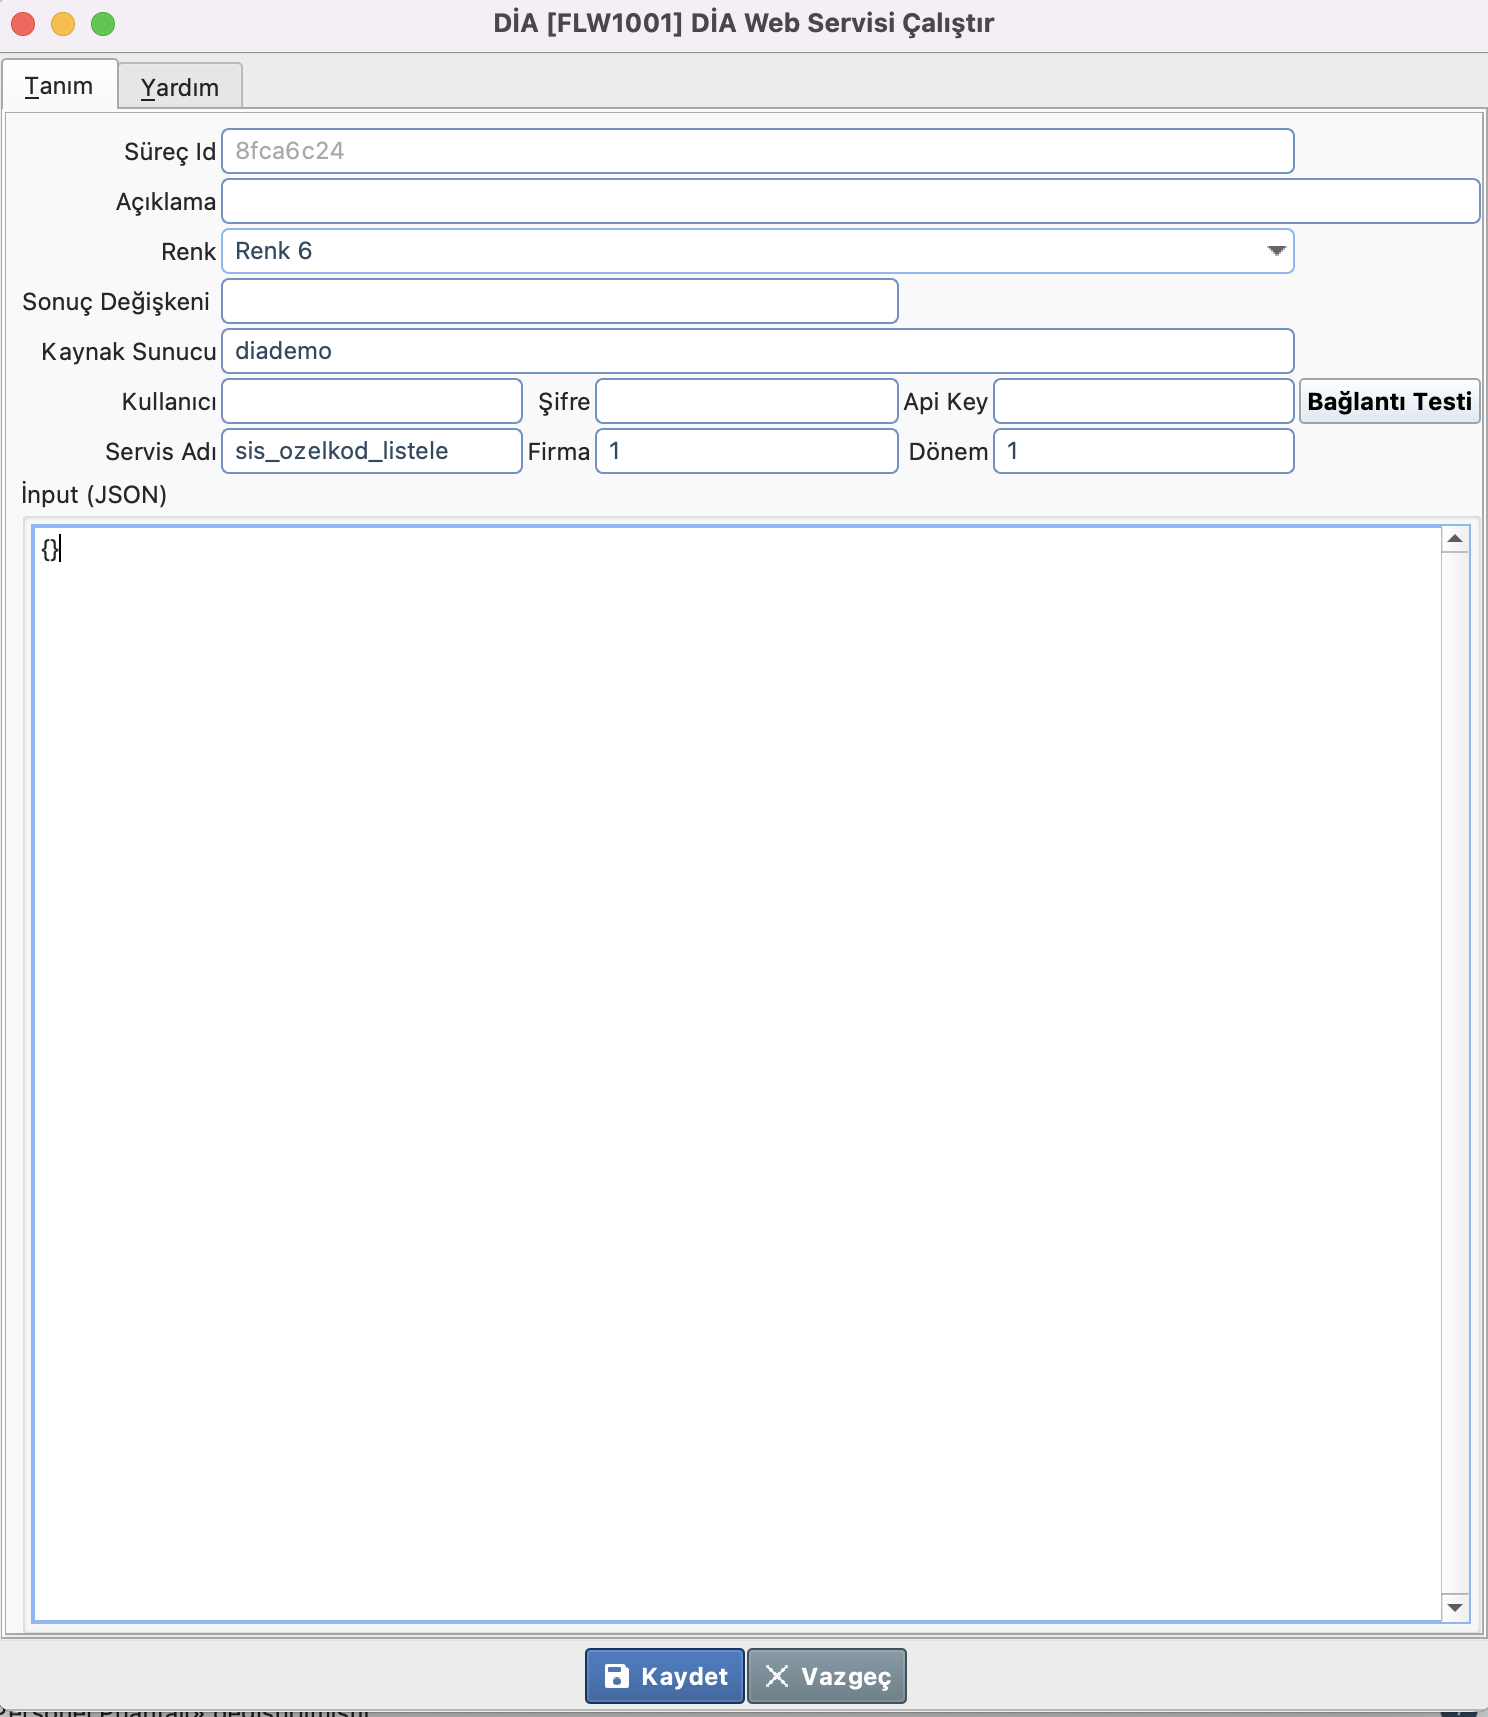Click the Kaydet save button
The height and width of the screenshot is (1717, 1488).
(x=665, y=1676)
